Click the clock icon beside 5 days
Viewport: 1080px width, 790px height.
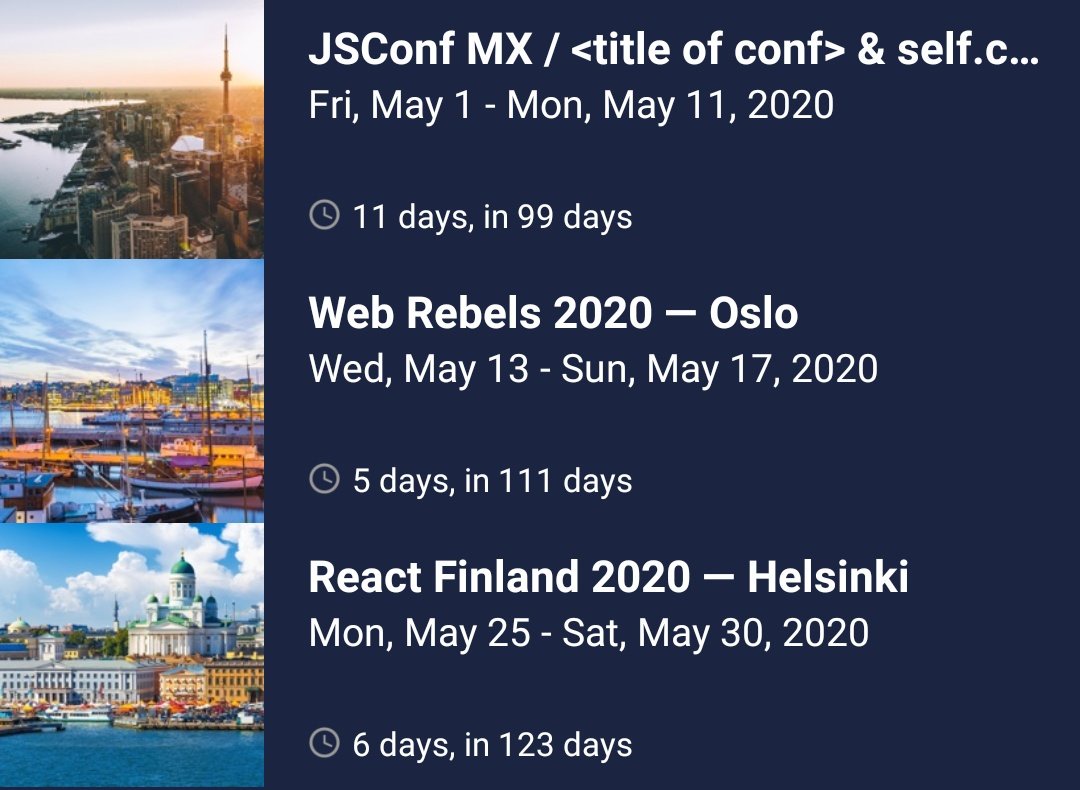[x=324, y=479]
